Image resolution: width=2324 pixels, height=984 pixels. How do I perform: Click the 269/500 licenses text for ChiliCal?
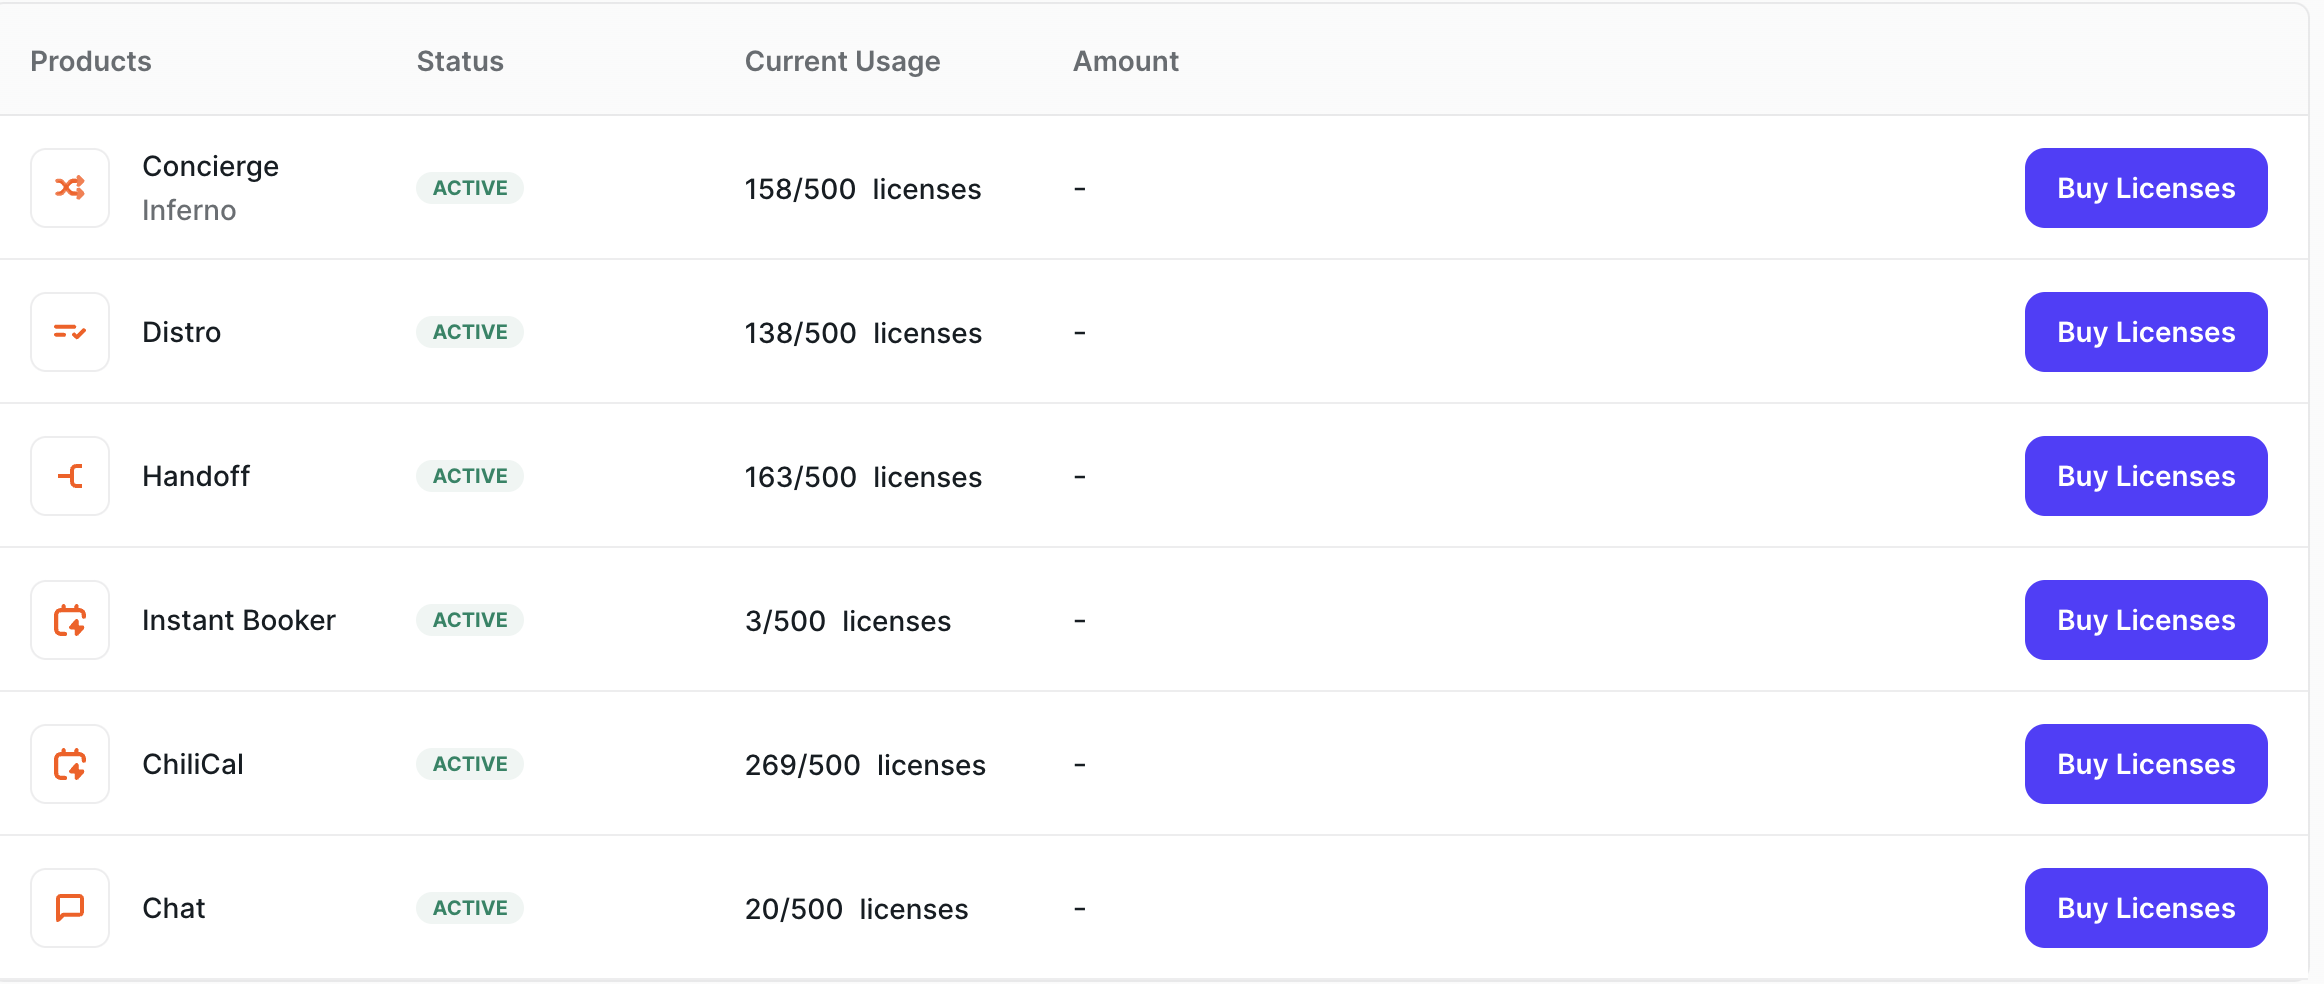[864, 764]
